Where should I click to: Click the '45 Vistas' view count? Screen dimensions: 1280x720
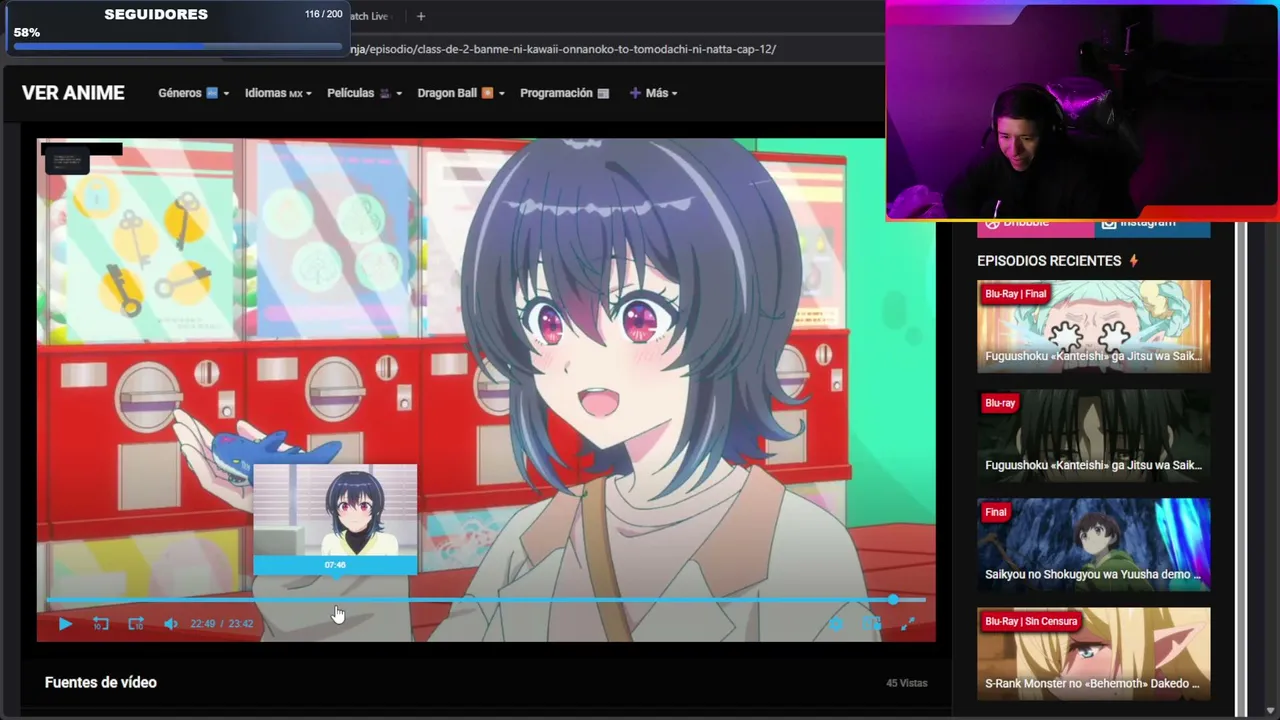(907, 683)
